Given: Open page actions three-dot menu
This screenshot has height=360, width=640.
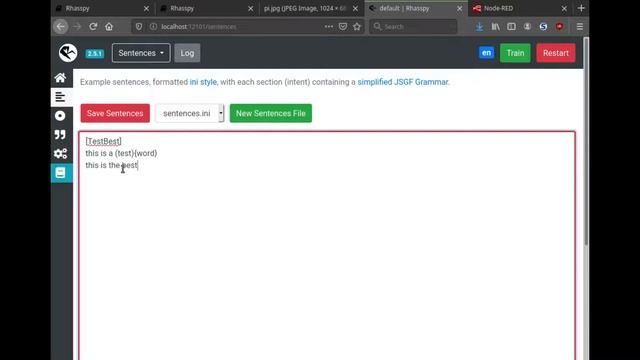Looking at the screenshot, I should pyautogui.click(x=329, y=27).
